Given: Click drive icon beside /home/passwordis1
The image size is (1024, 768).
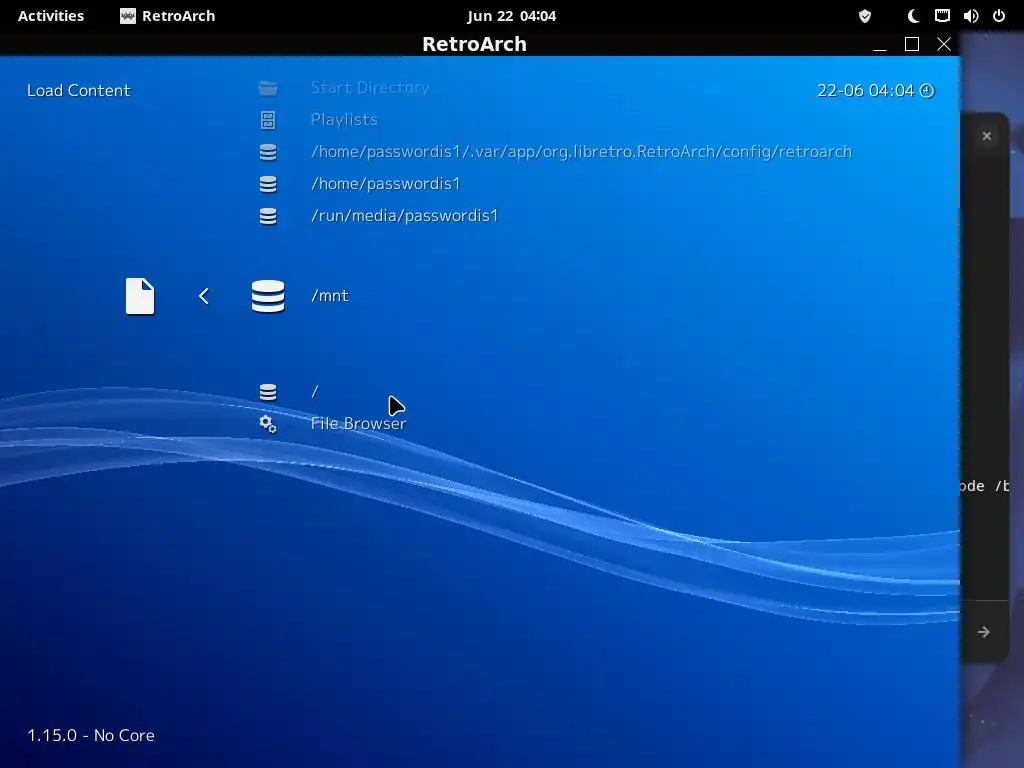Looking at the screenshot, I should point(268,184).
